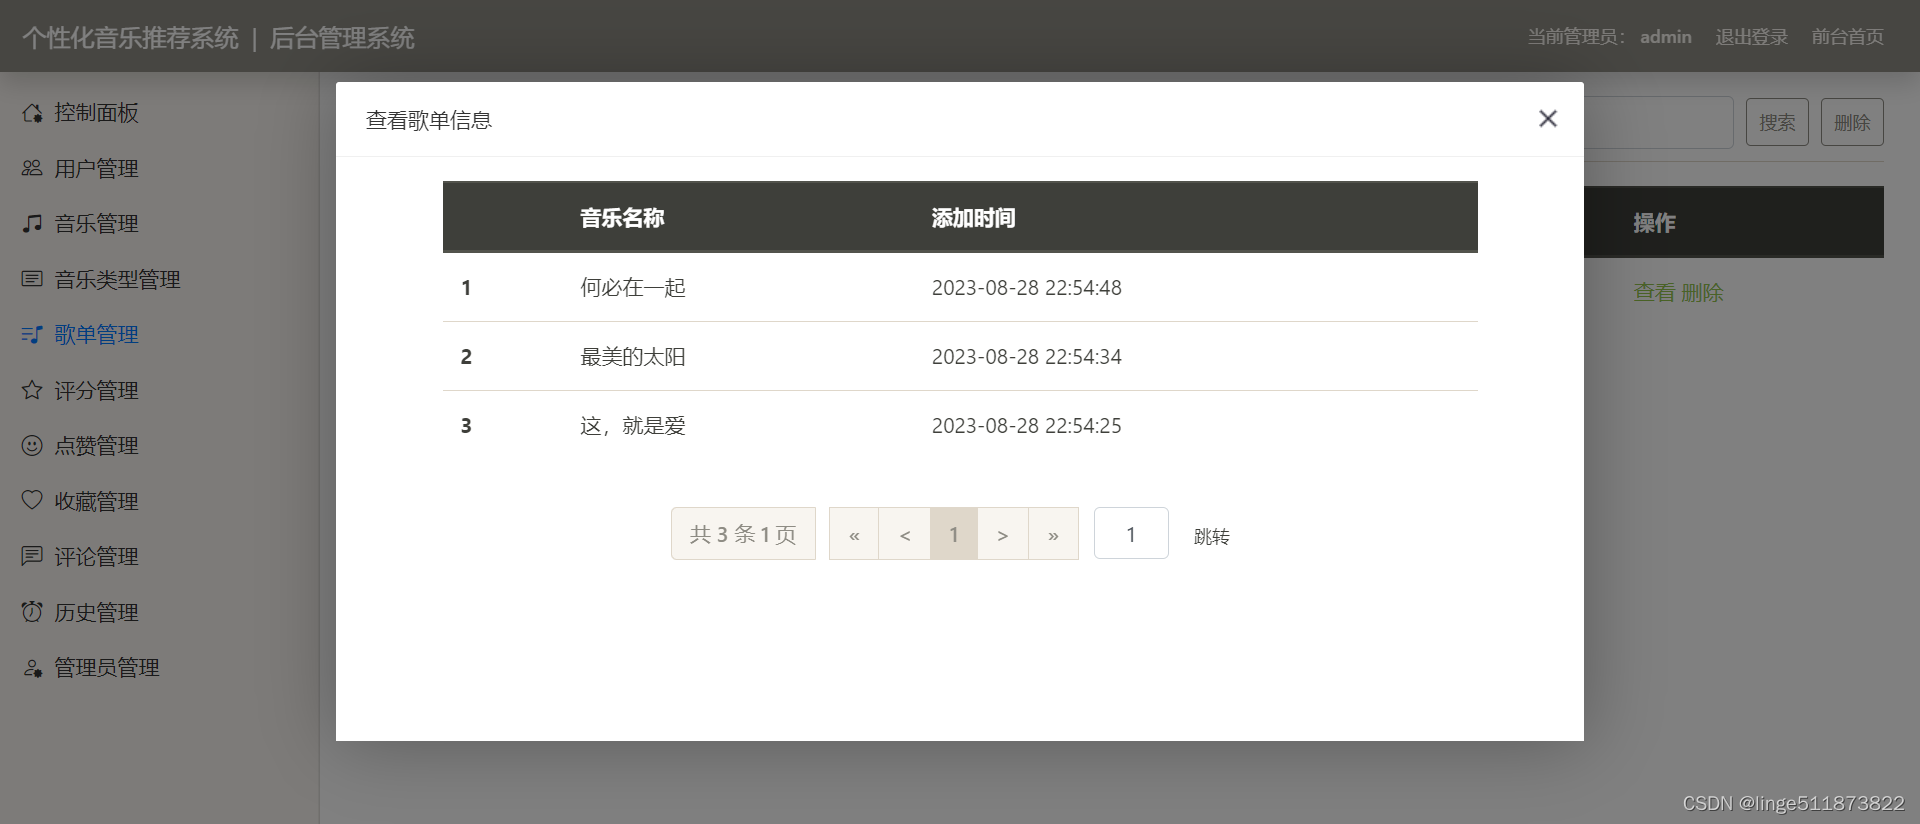This screenshot has height=824, width=1920.
Task: Select page 1 in pagination
Action: [x=954, y=534]
